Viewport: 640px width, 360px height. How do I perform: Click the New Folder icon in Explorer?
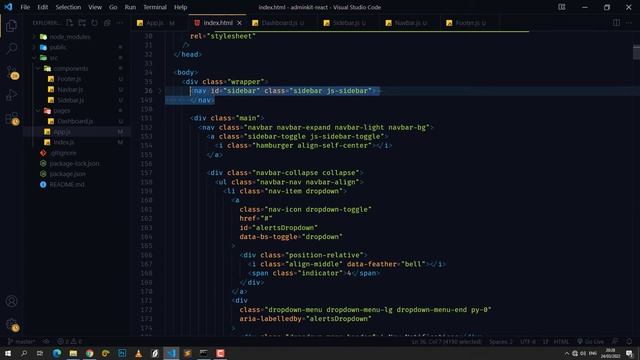coord(82,23)
